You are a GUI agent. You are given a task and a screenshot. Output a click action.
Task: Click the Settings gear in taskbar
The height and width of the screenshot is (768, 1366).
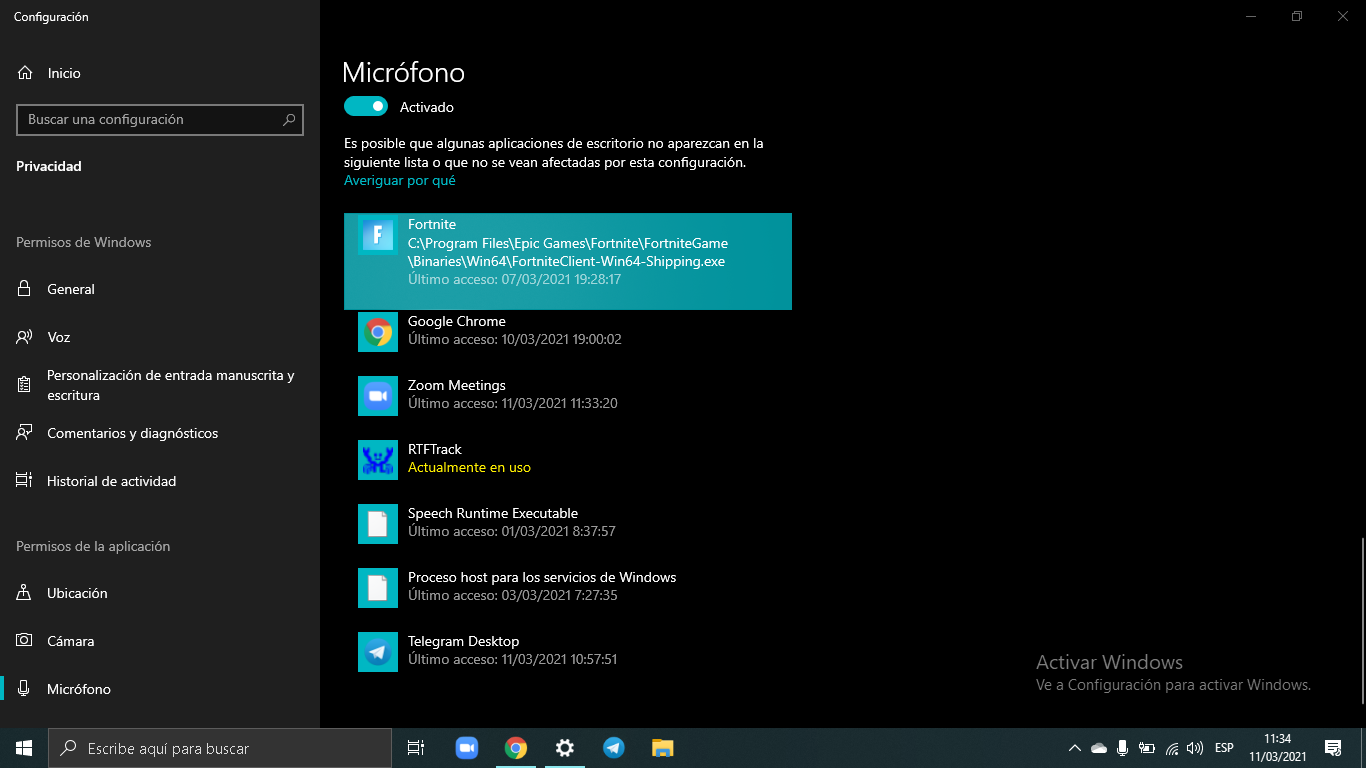564,748
